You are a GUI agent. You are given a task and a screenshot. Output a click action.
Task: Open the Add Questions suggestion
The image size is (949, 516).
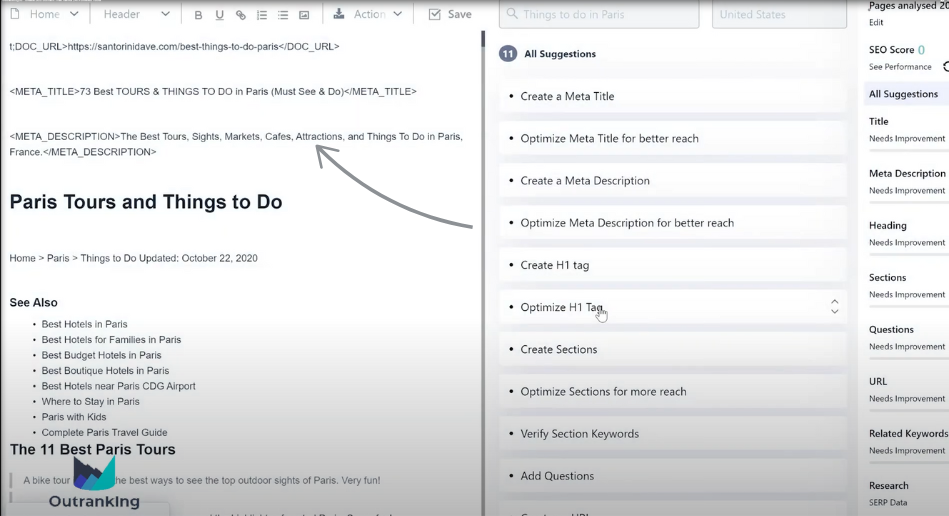point(672,476)
